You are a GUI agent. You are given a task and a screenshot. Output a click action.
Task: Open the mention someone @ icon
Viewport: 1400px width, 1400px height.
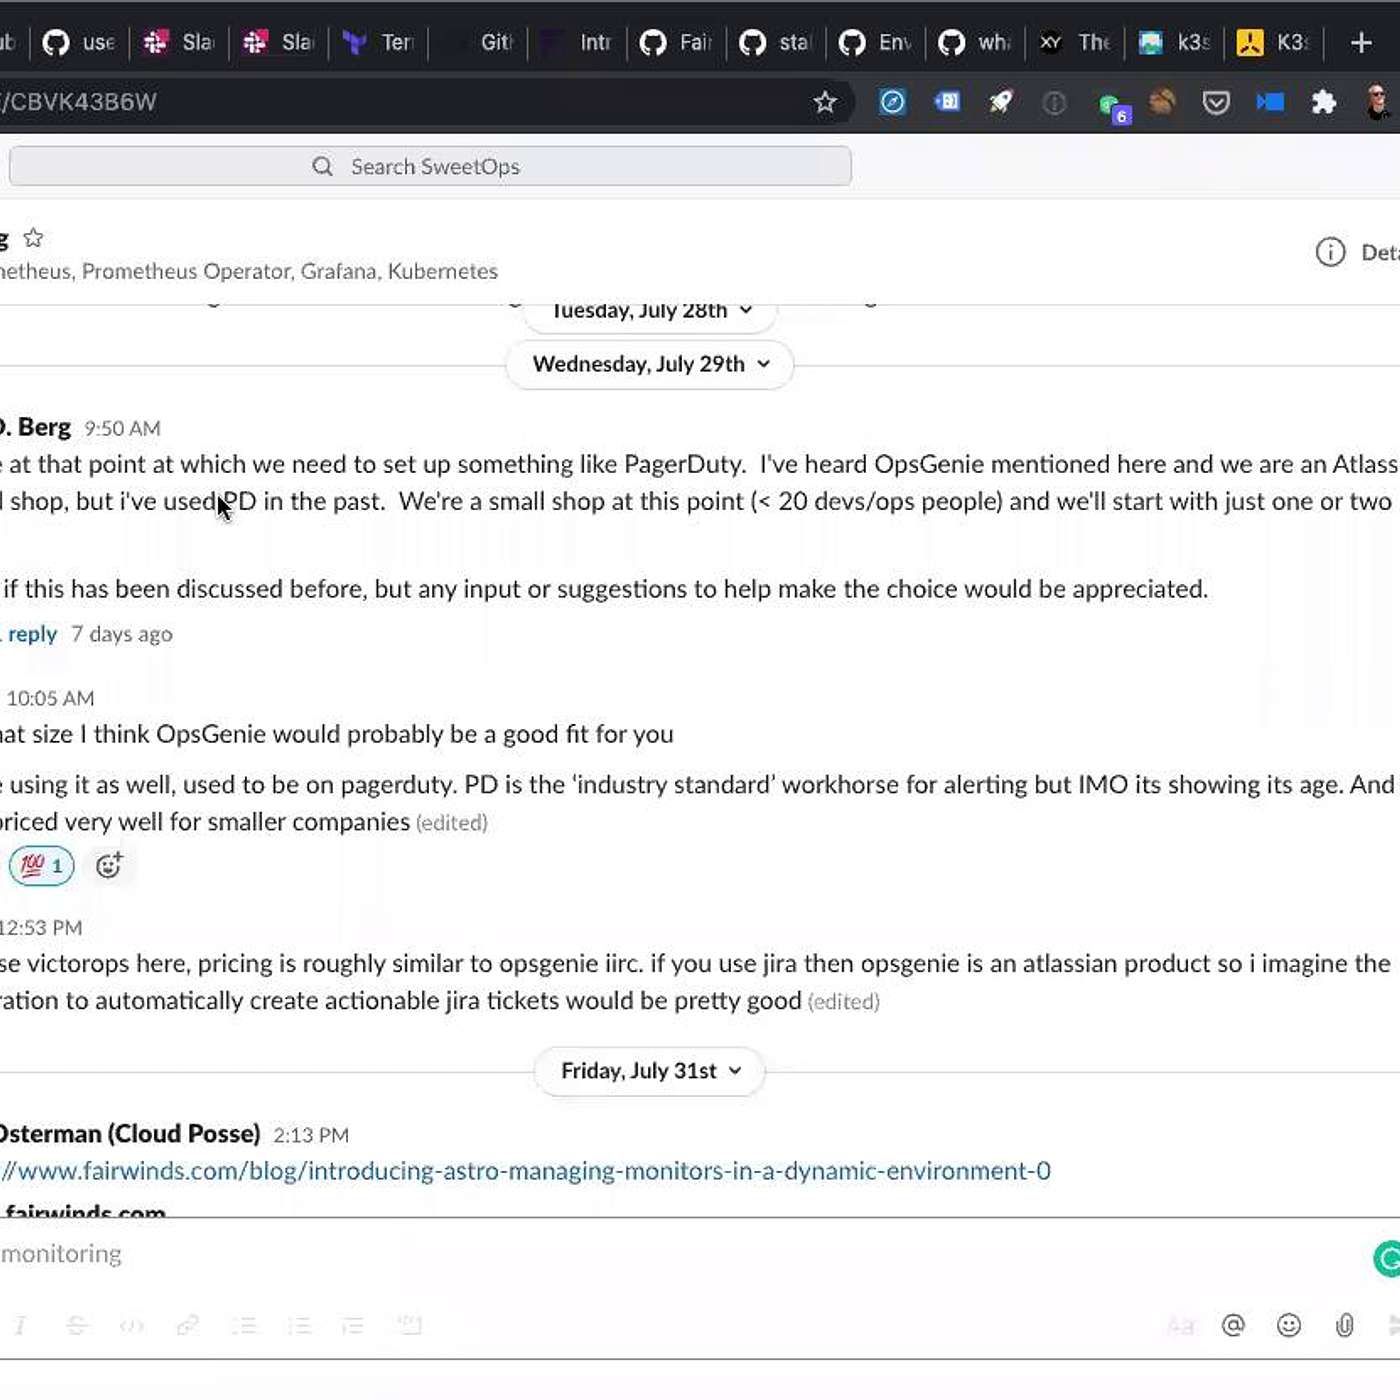pyautogui.click(x=1233, y=1325)
